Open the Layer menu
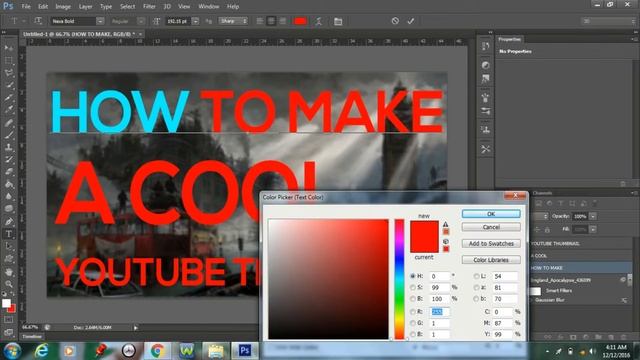The image size is (640, 360). (85, 7)
